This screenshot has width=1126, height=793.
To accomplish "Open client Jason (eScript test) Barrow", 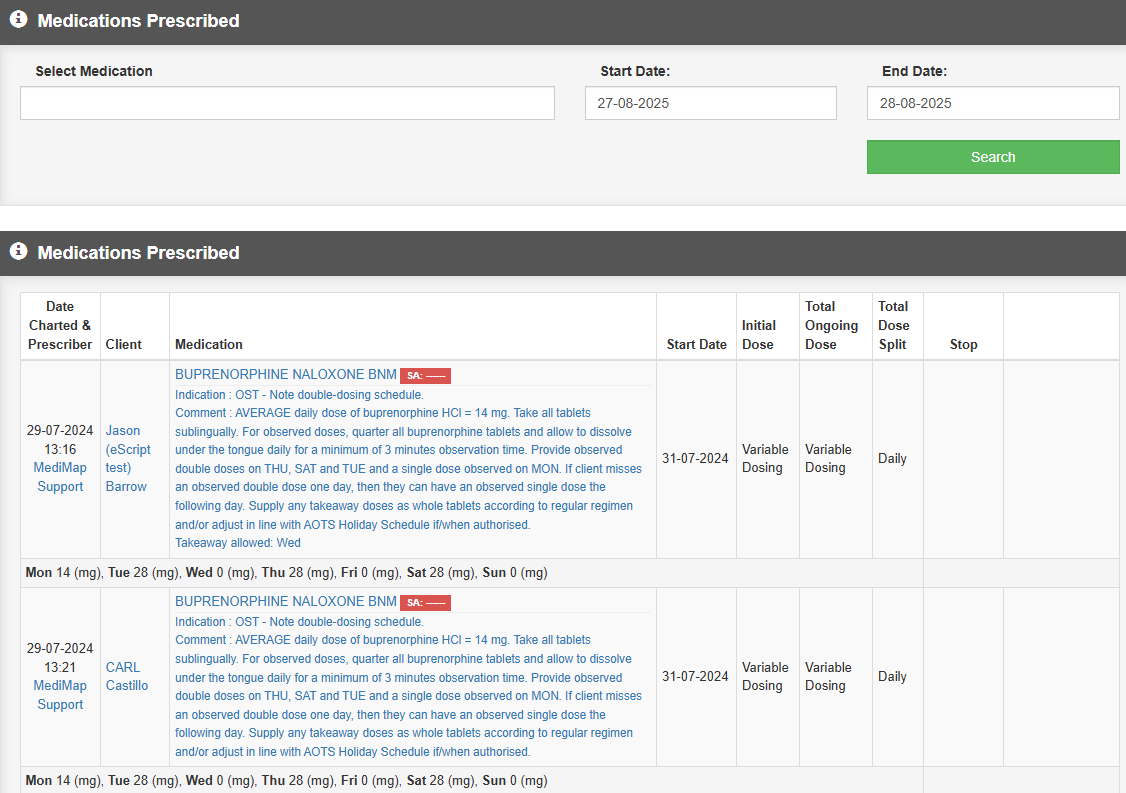I will pyautogui.click(x=126, y=459).
